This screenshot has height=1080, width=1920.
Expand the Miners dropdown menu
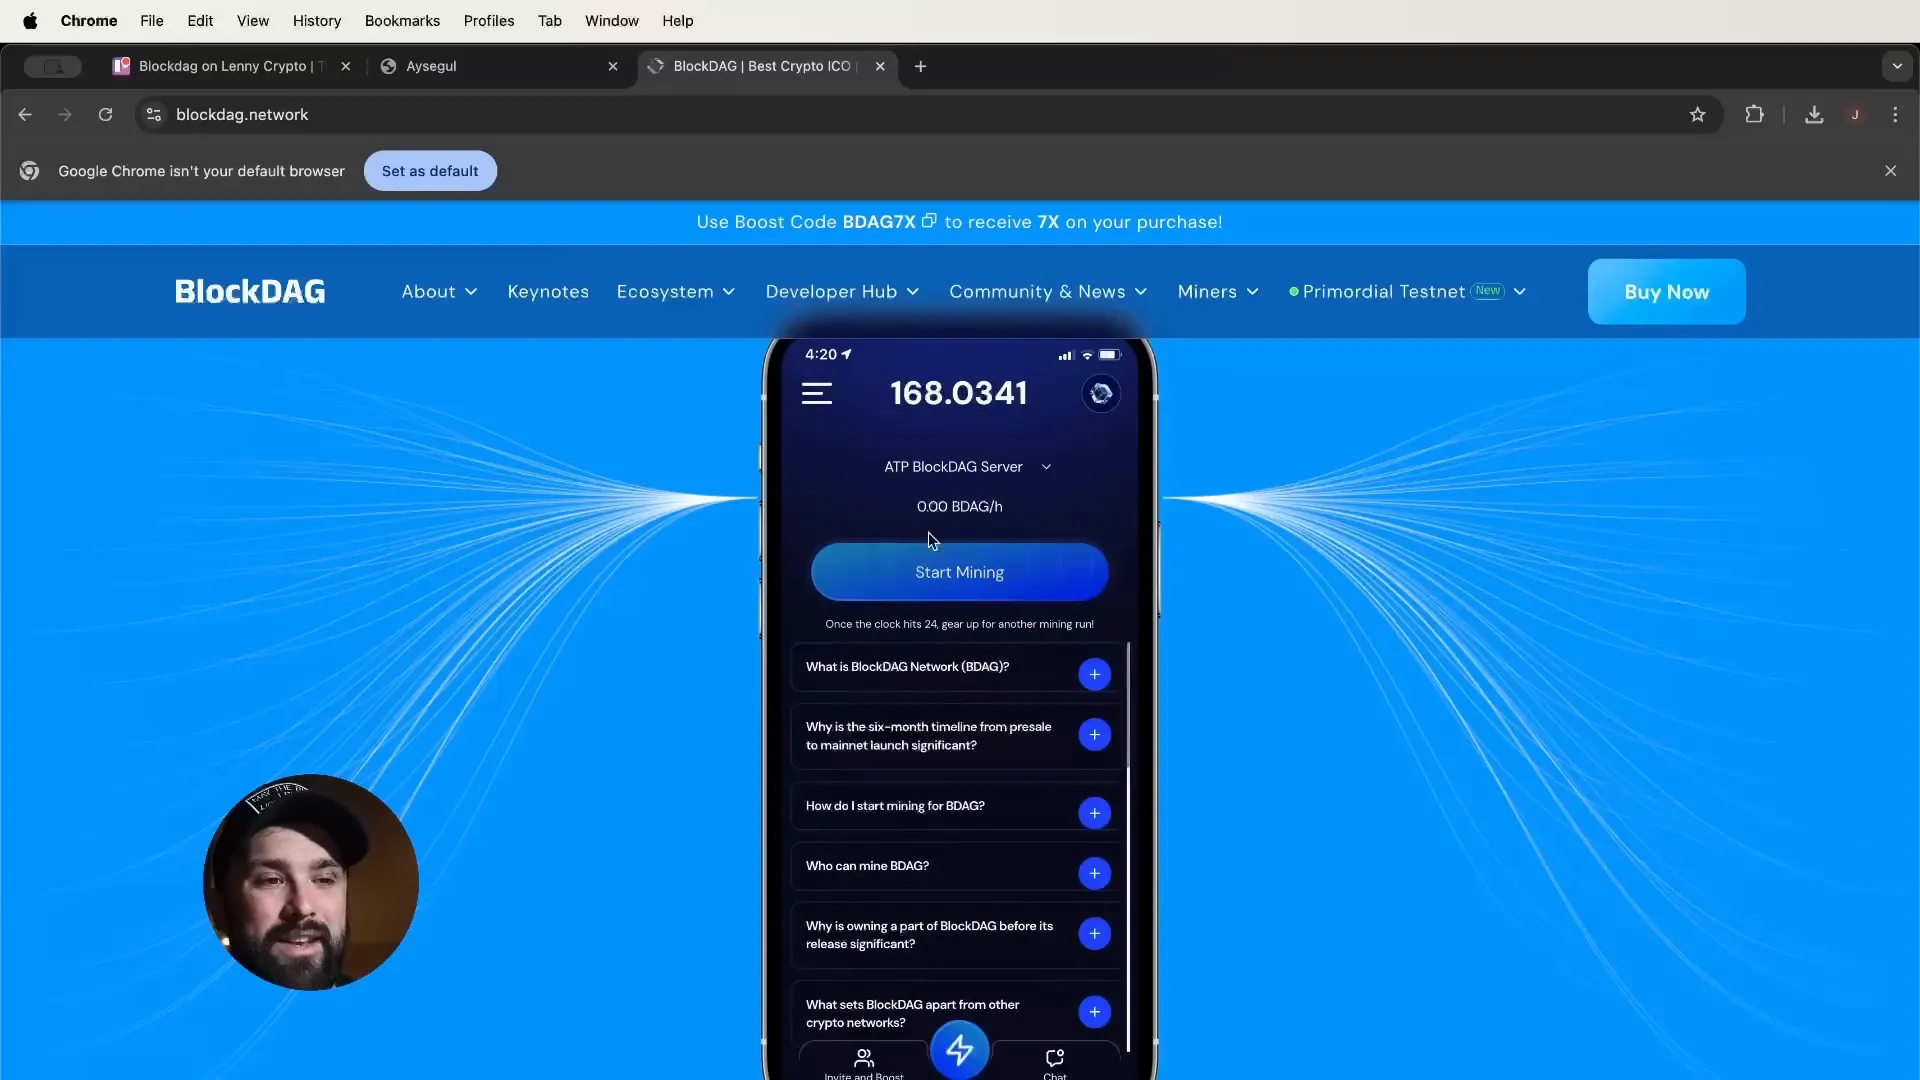click(x=1218, y=292)
